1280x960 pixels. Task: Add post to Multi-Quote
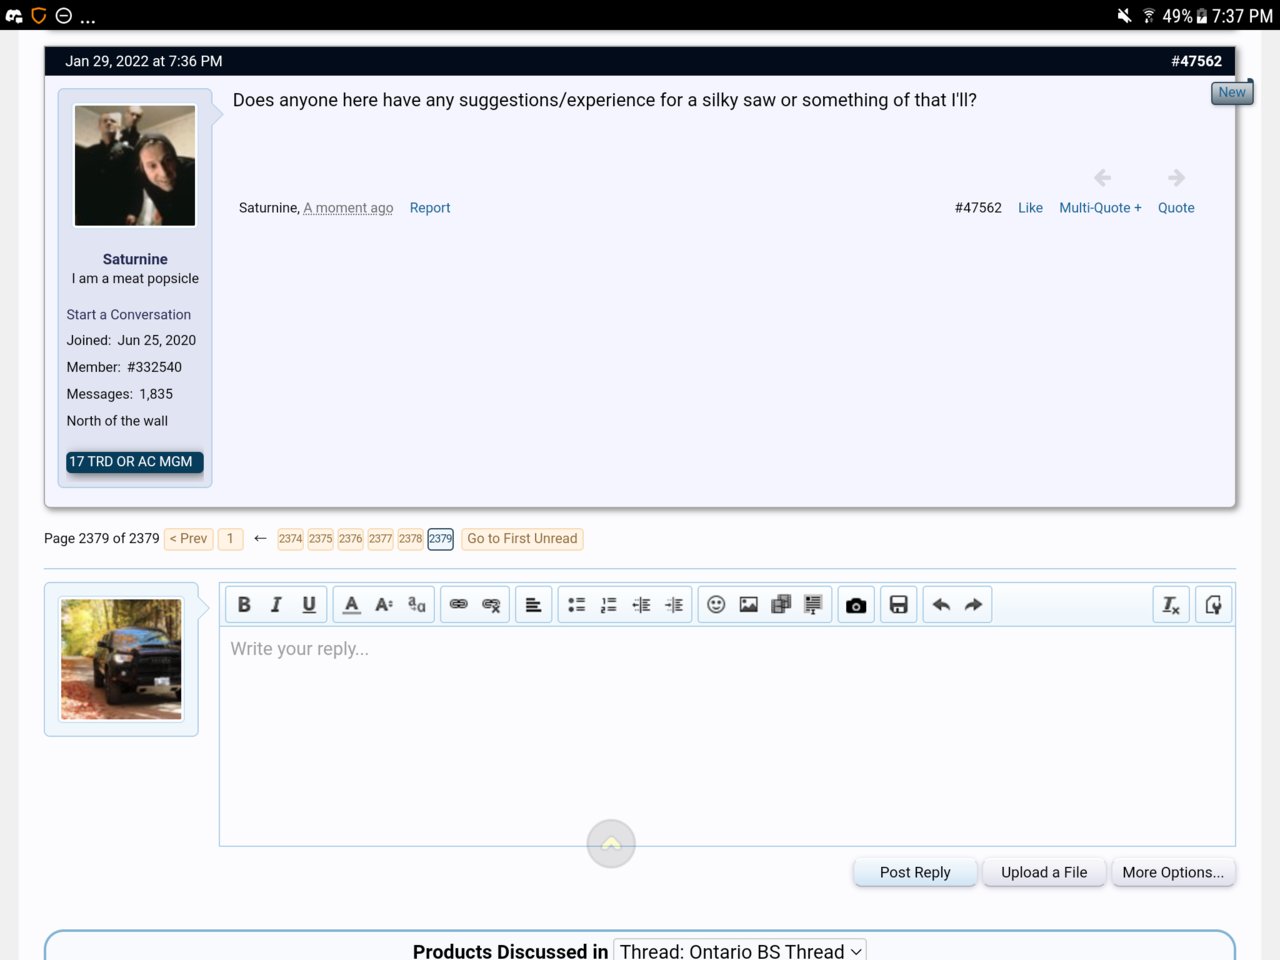[x=1100, y=208]
